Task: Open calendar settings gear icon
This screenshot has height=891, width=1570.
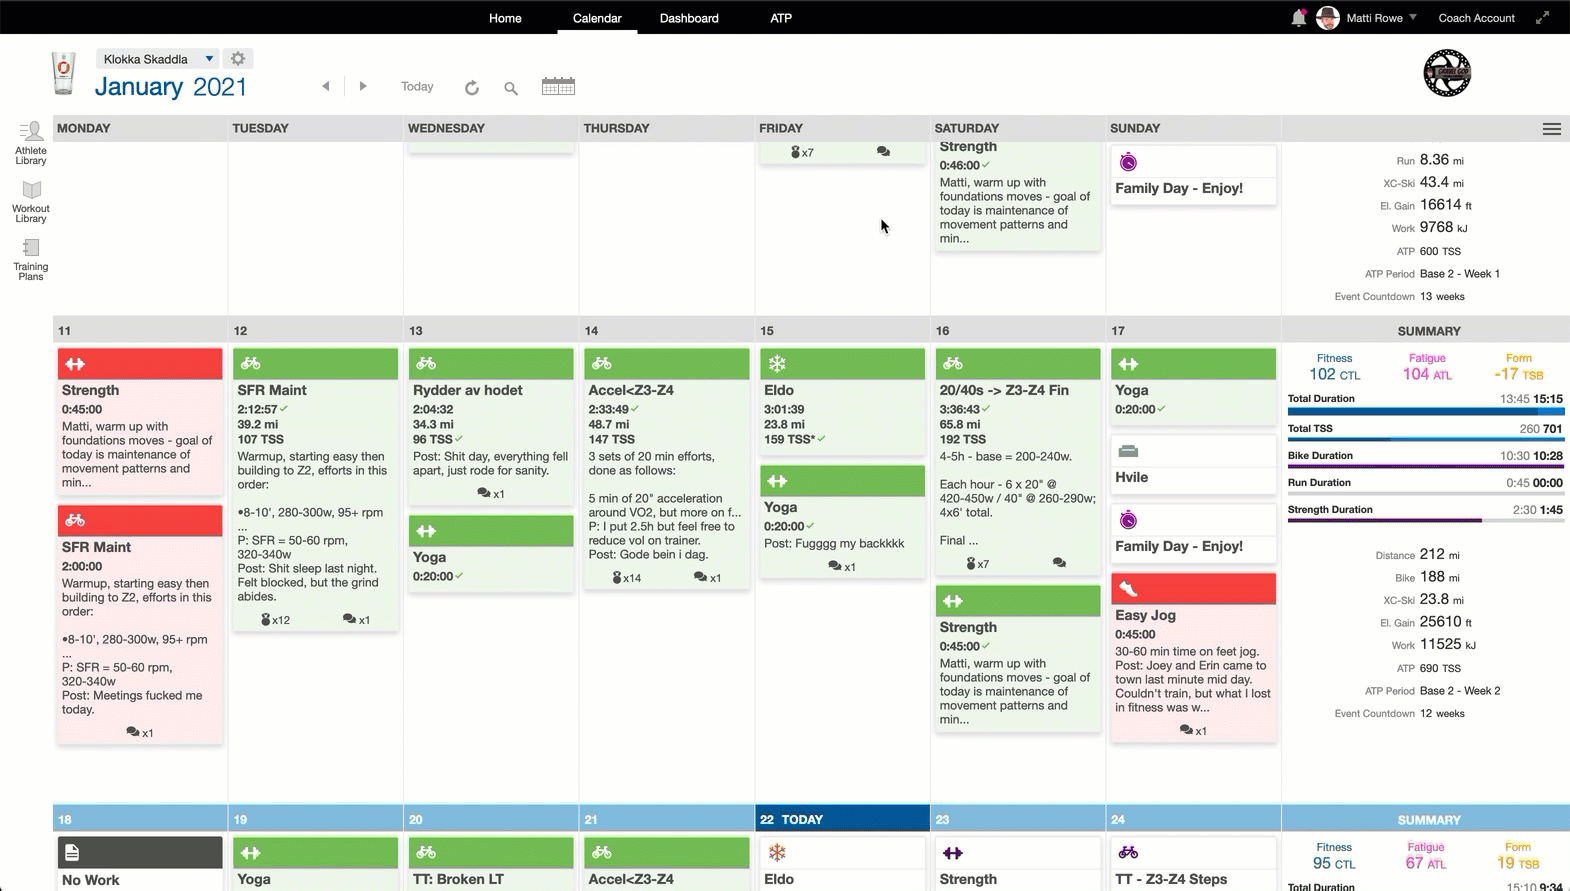Action: click(238, 59)
